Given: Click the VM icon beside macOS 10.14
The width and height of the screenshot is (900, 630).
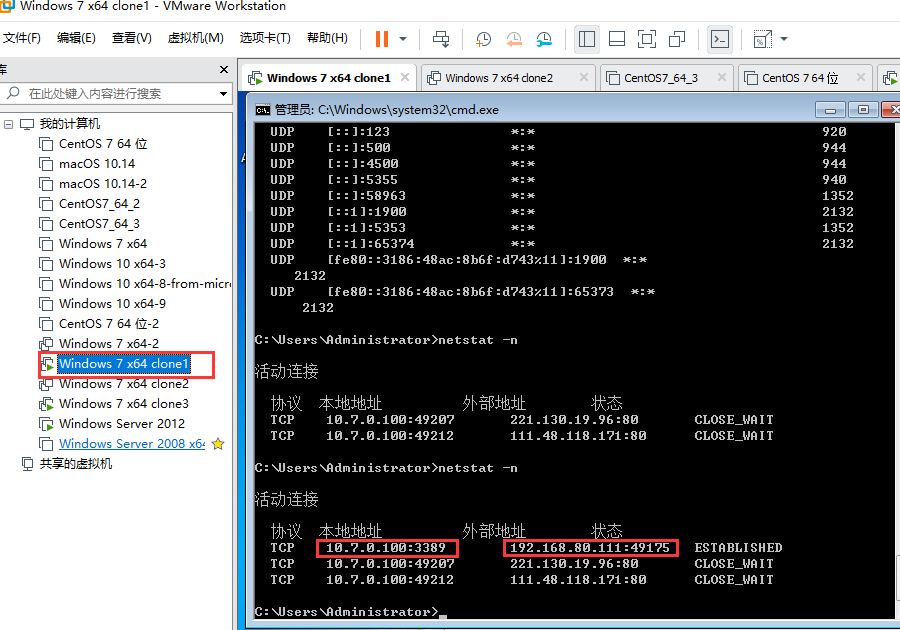Looking at the screenshot, I should (46, 164).
